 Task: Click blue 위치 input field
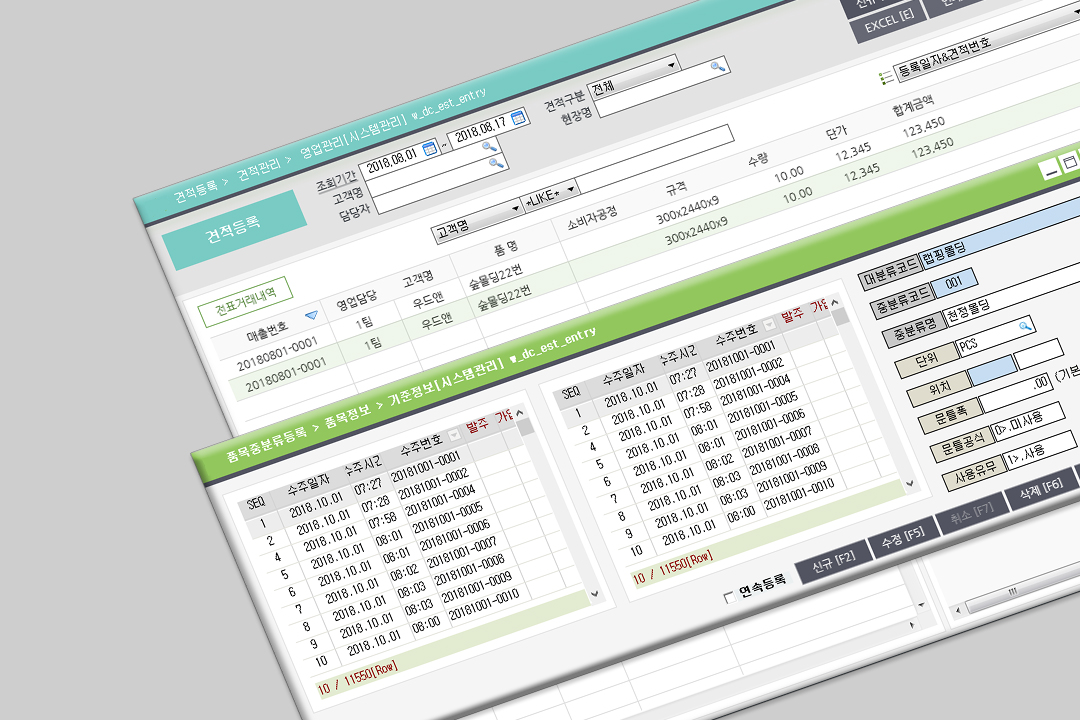point(992,369)
